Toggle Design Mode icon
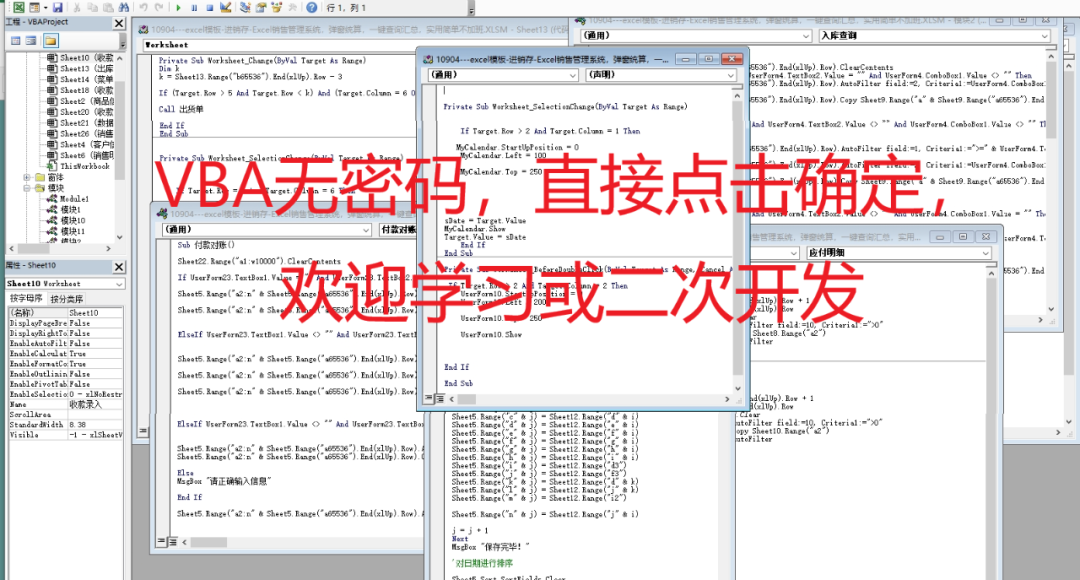Screen dimensions: 1080x580 point(226,8)
